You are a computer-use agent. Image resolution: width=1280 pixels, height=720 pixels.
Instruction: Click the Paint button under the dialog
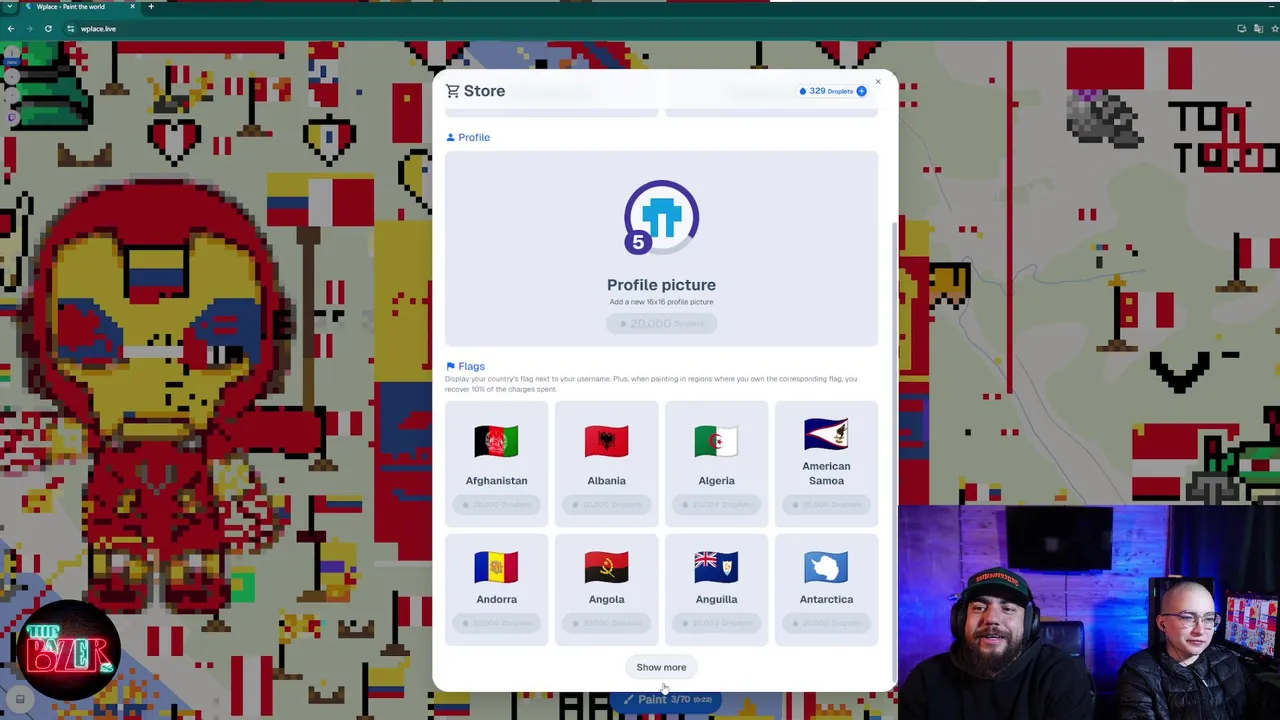click(x=668, y=699)
